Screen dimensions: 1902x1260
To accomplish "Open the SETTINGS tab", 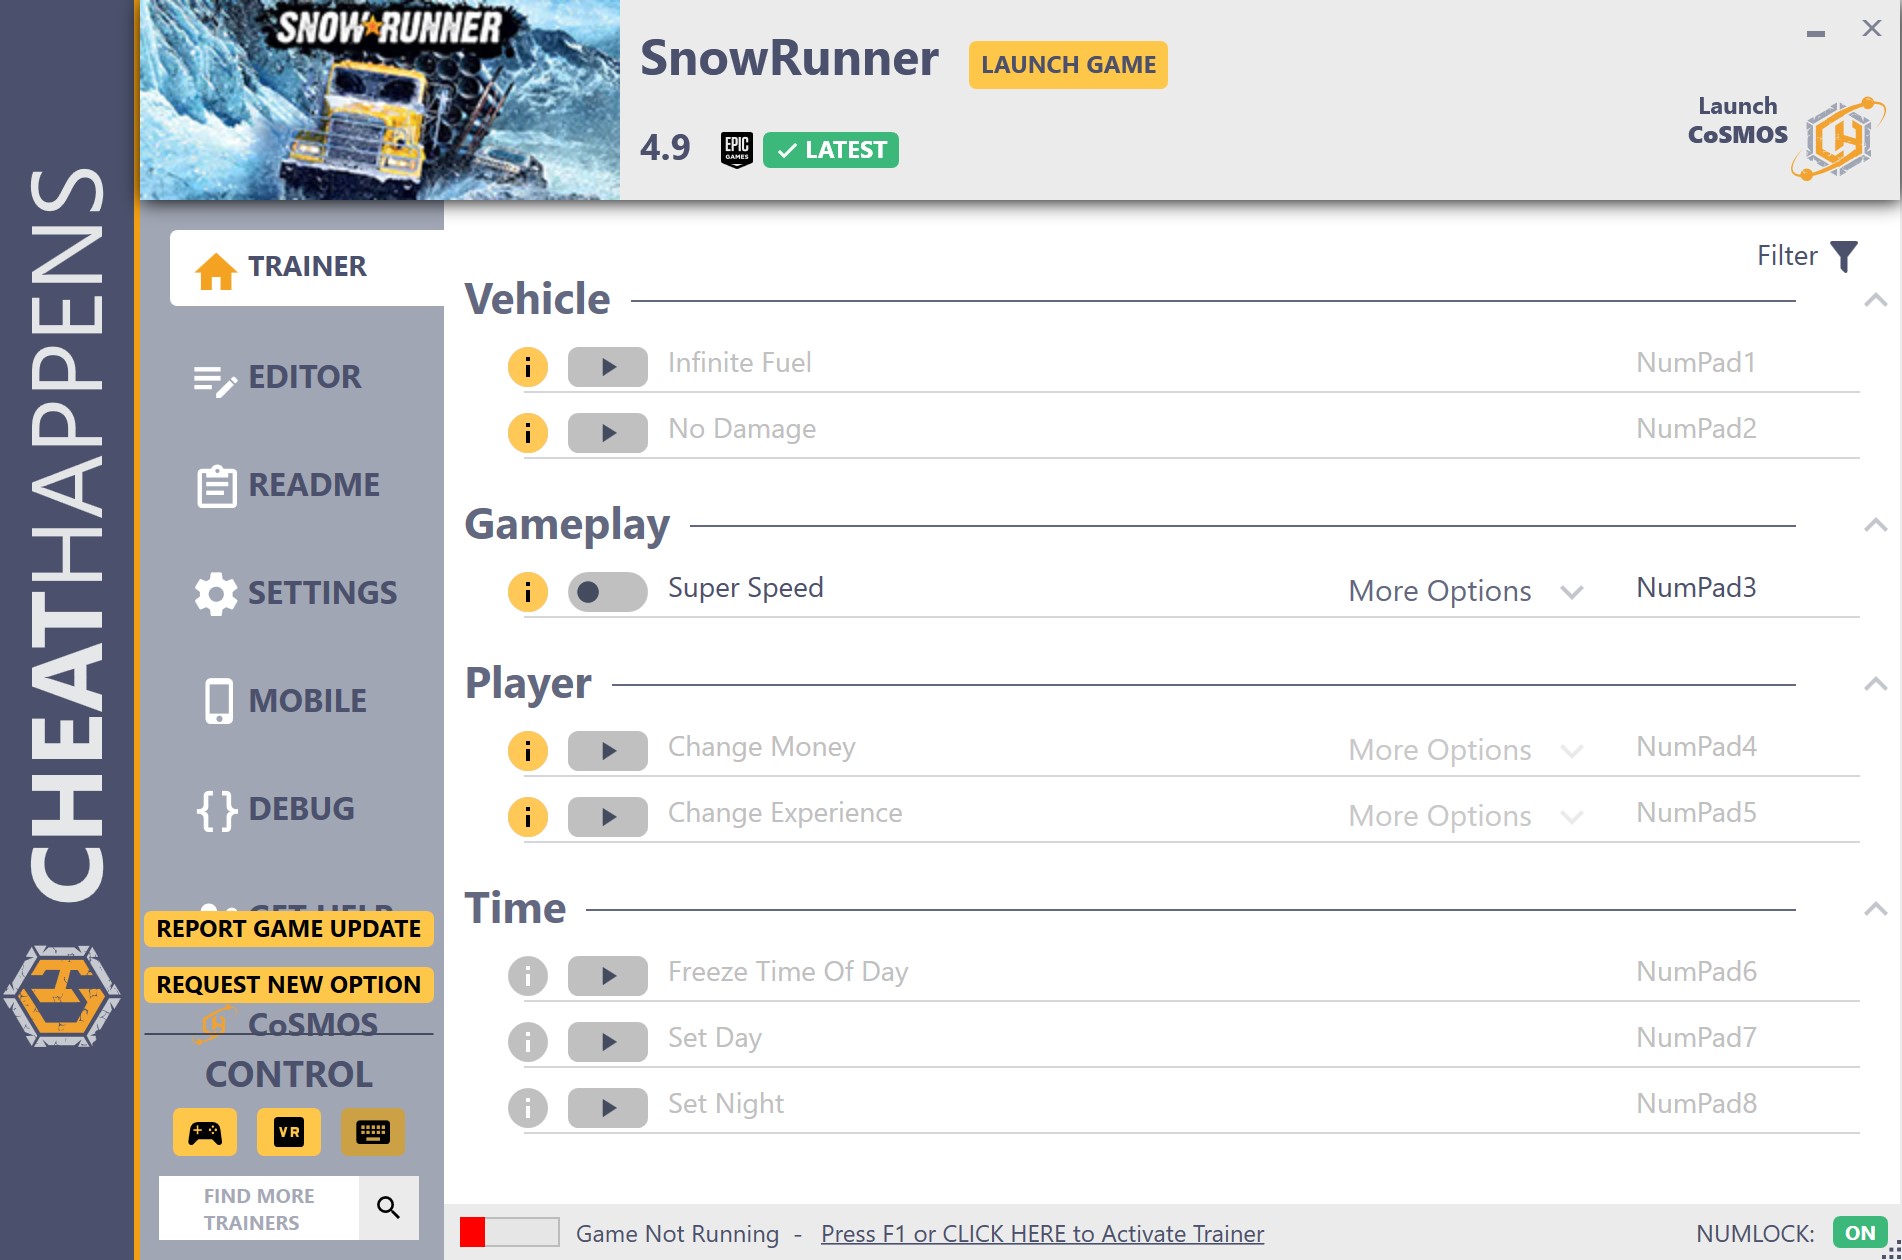I will [x=296, y=594].
